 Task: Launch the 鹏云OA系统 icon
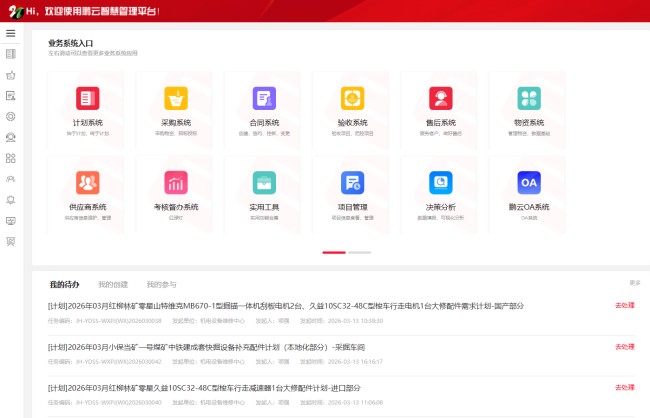click(529, 182)
